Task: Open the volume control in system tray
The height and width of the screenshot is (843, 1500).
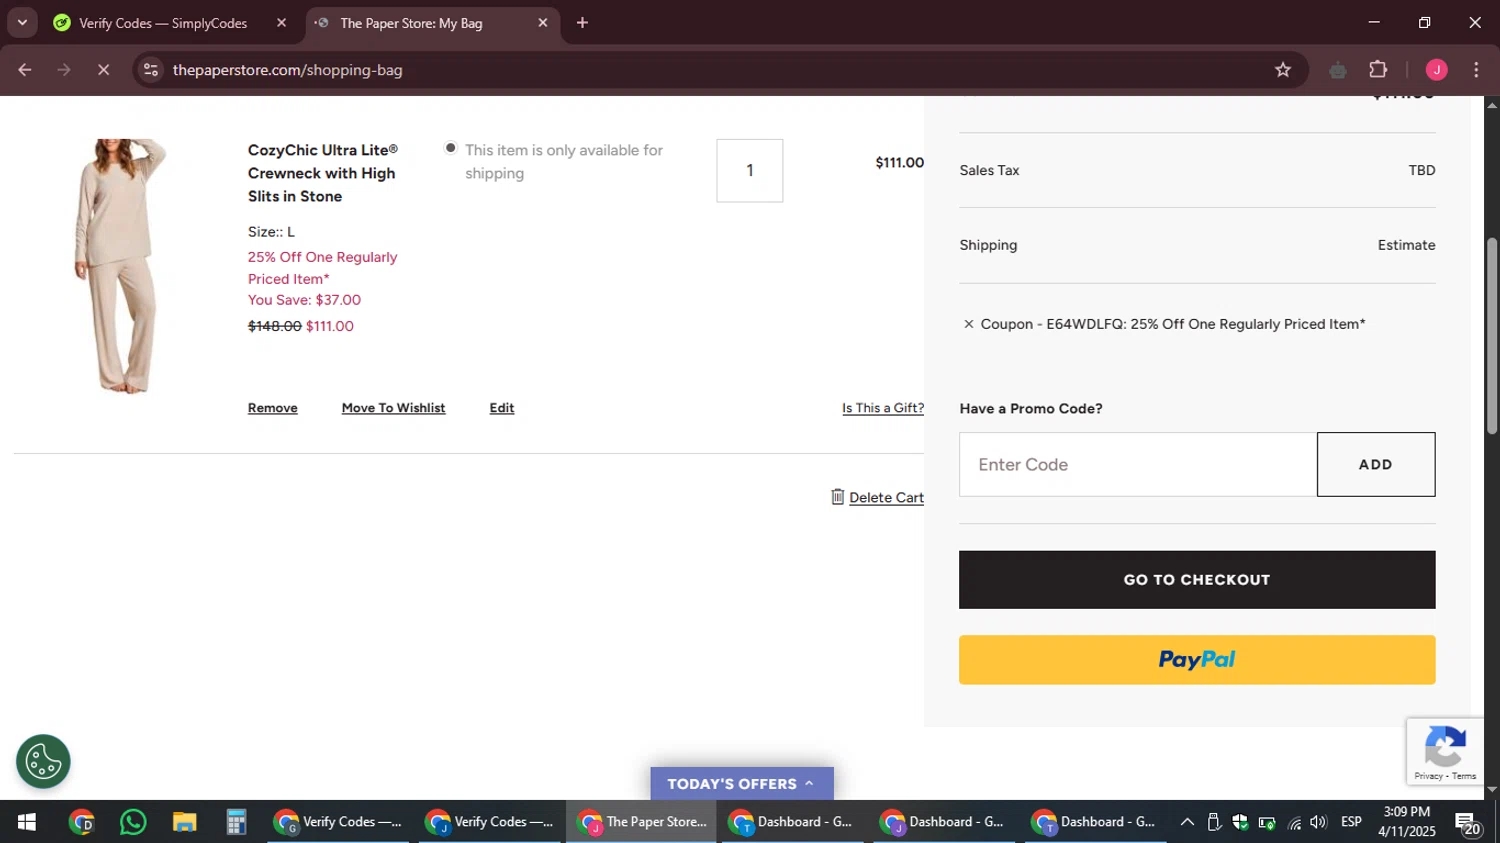Action: [x=1319, y=822]
